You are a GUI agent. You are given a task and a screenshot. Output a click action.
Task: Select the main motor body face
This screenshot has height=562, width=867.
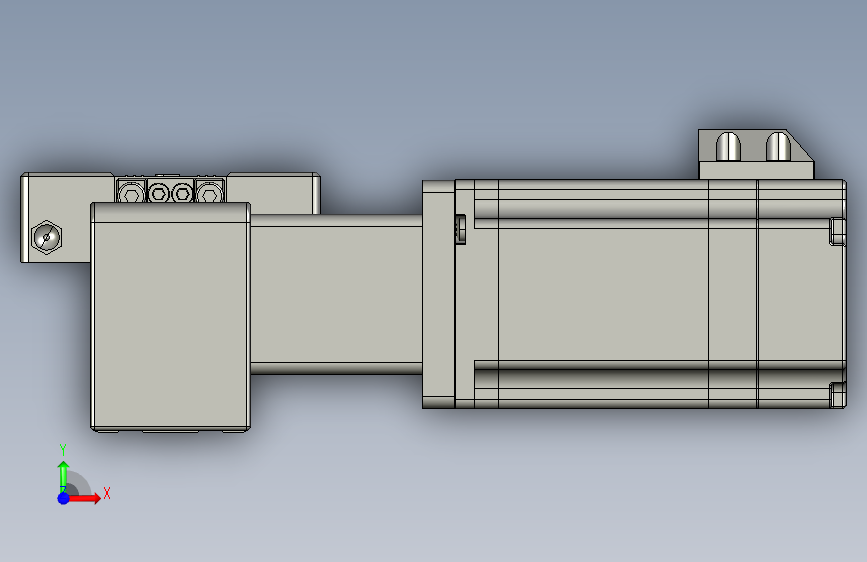(x=603, y=294)
